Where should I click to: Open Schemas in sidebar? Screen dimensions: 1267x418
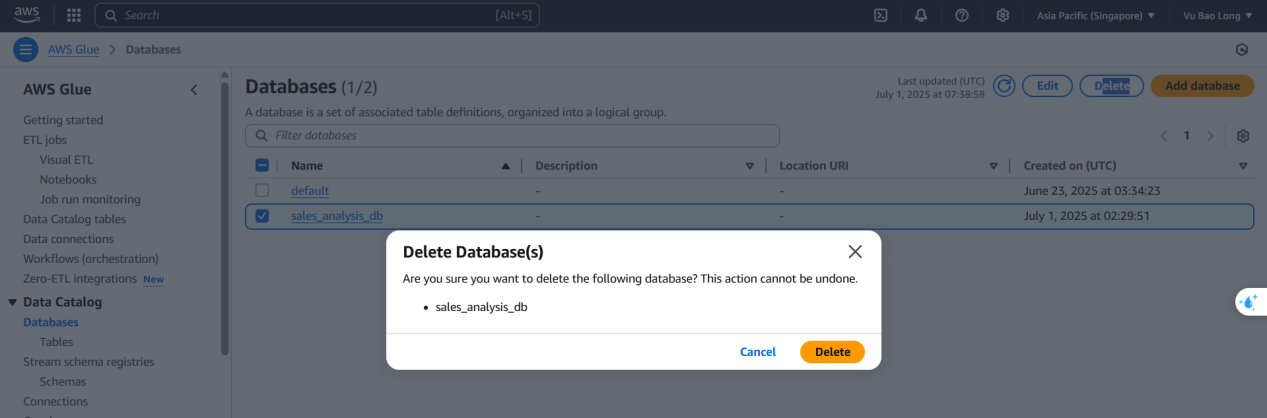pos(62,382)
